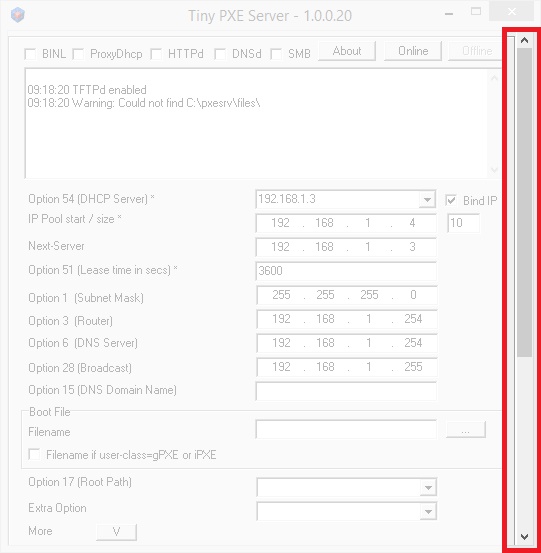Click the Tiny PXE Server app icon
Viewport: 541px width, 553px height.
point(18,15)
